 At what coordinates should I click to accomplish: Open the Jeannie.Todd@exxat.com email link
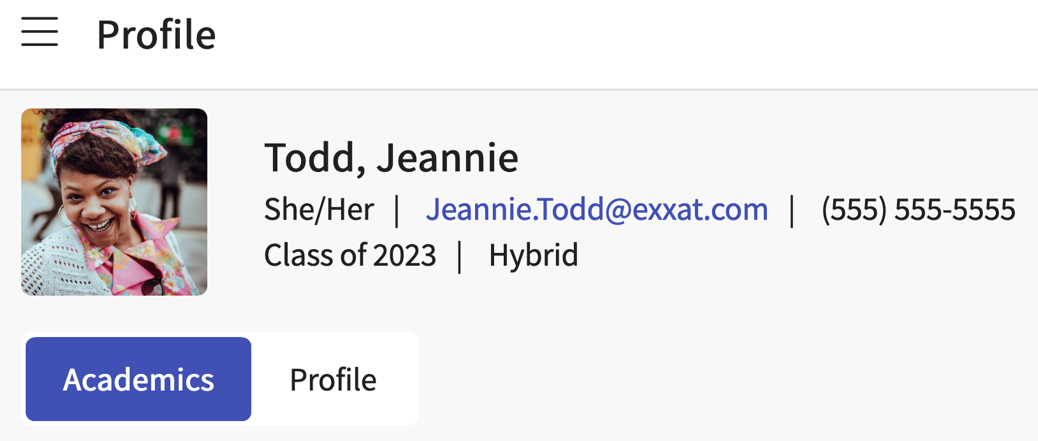pyautogui.click(x=597, y=209)
